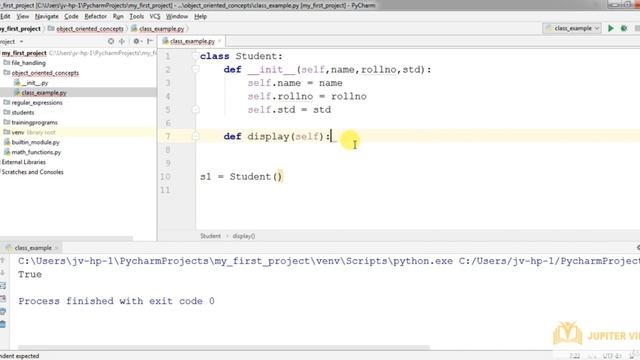Open the Refactor menu
The height and width of the screenshot is (360, 640).
[x=96, y=16]
